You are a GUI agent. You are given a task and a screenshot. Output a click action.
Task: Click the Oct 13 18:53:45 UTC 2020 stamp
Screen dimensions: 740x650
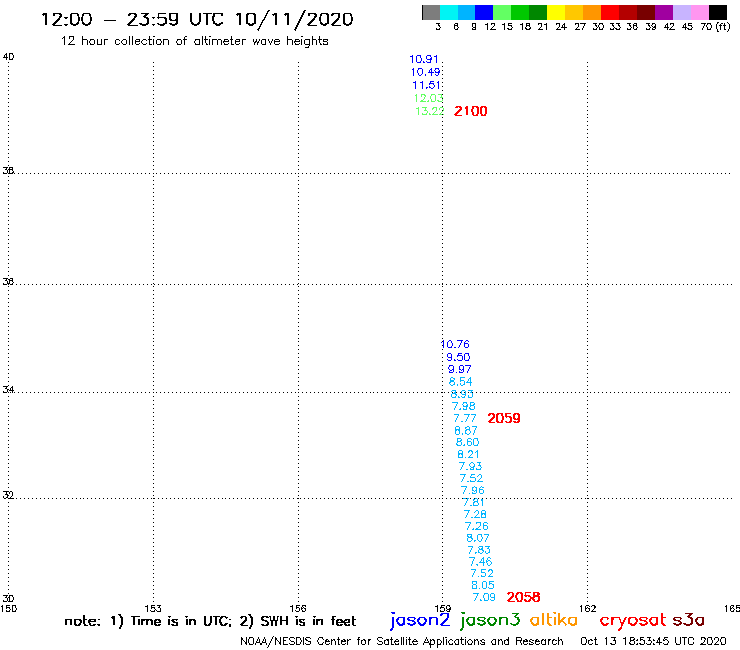point(653,642)
